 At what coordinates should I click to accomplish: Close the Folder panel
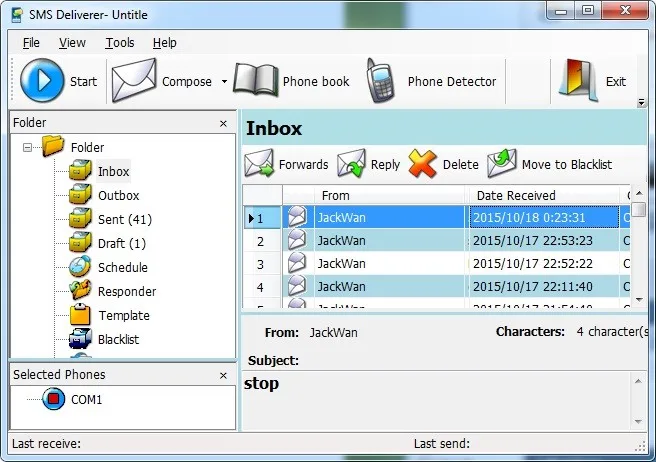coord(223,123)
